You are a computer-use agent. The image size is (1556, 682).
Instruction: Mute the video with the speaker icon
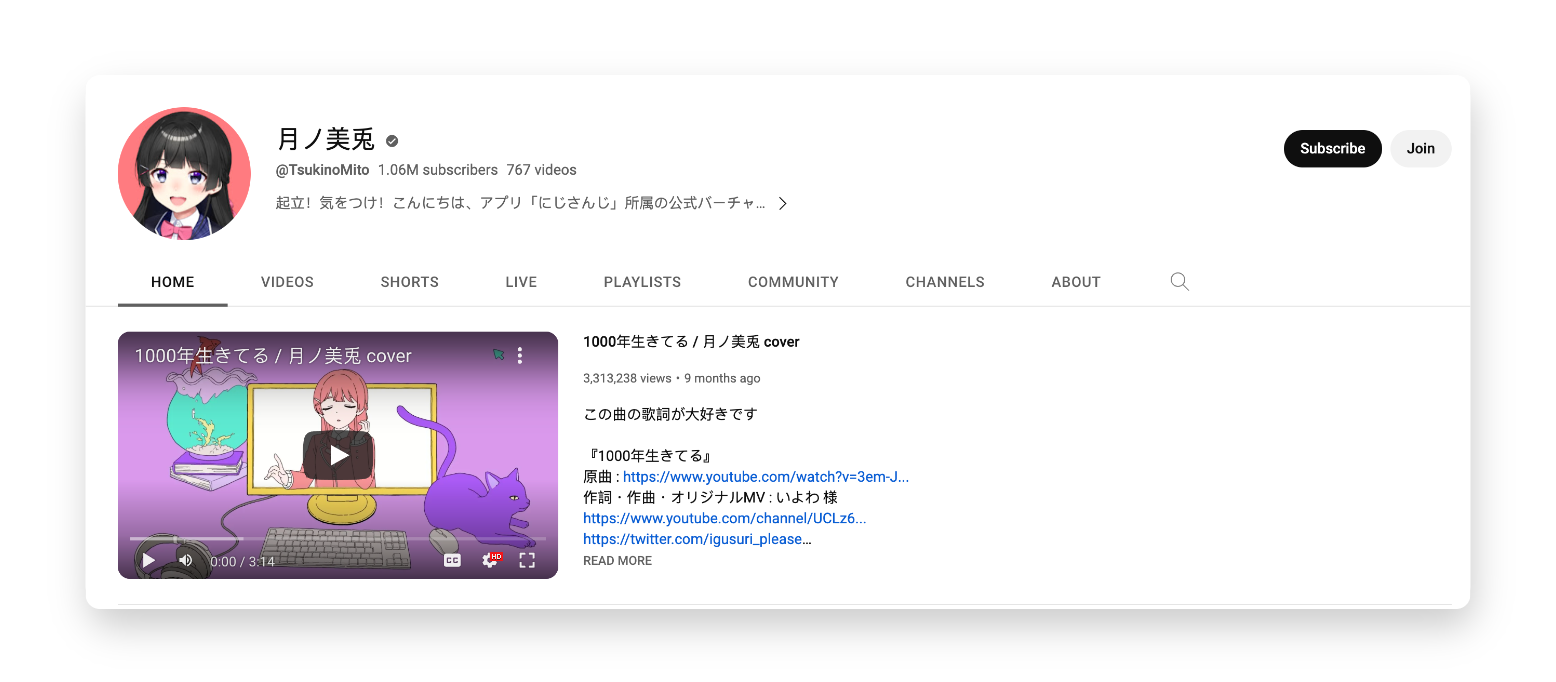pyautogui.click(x=185, y=560)
